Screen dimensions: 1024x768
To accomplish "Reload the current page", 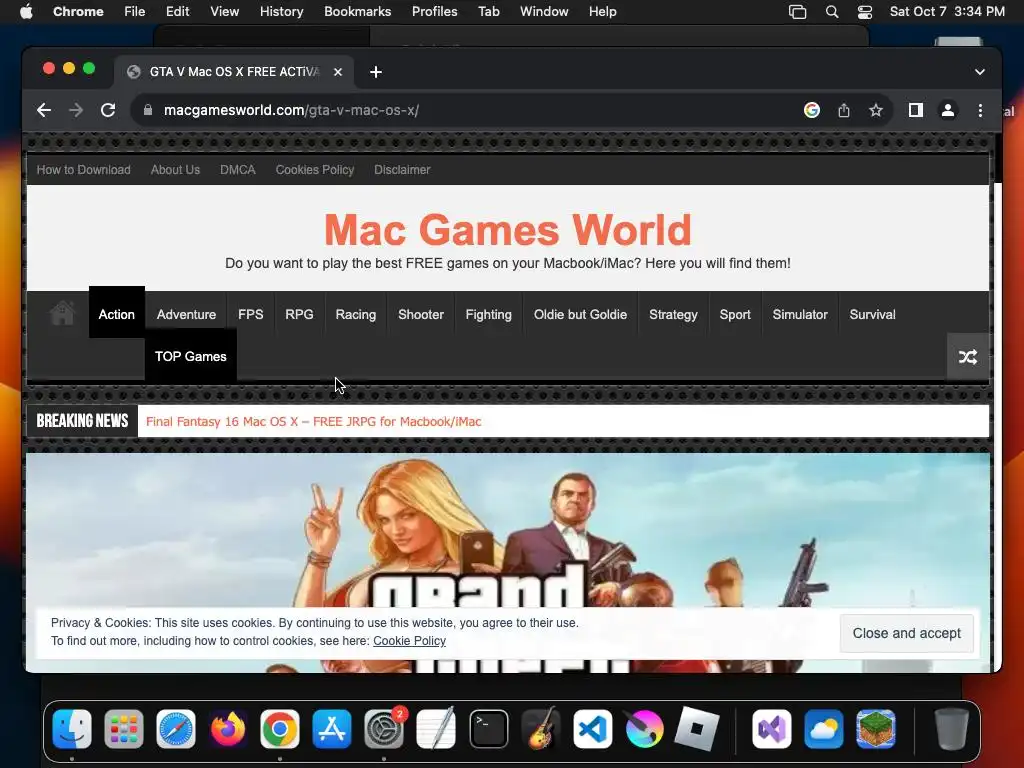I will point(108,110).
